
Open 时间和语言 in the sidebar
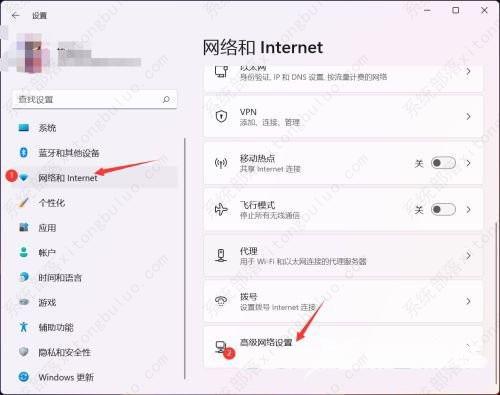95,277
